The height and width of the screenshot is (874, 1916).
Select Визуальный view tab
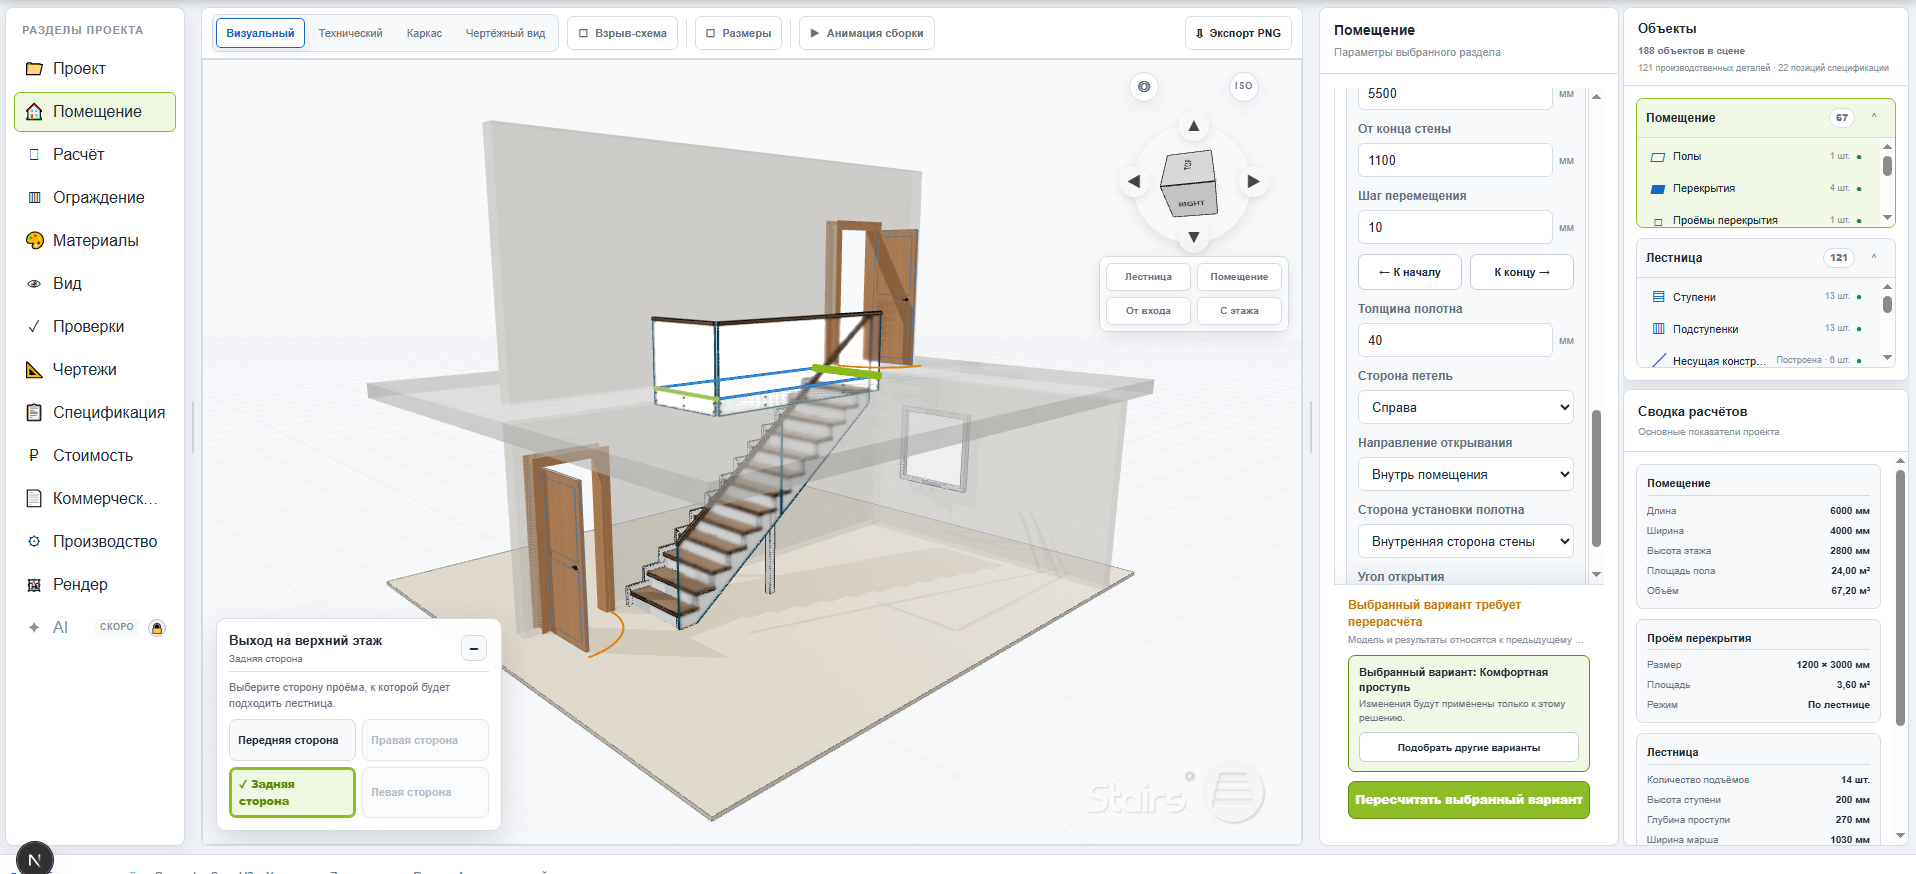(260, 33)
